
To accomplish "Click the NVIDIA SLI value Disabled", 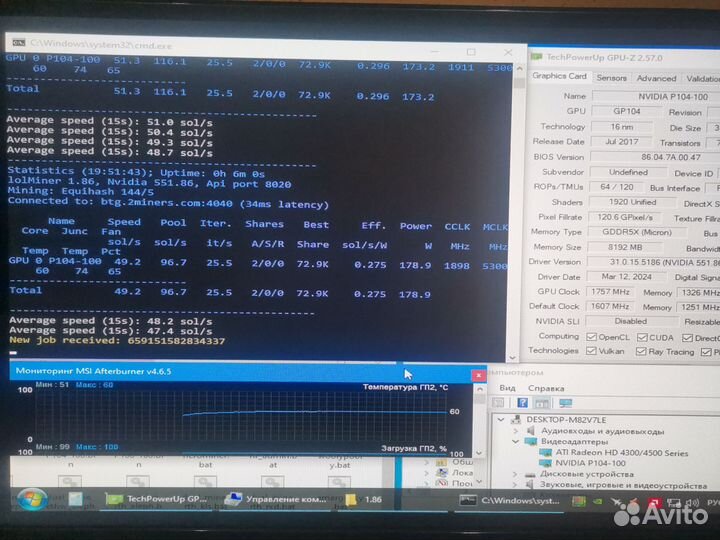I will pos(630,321).
